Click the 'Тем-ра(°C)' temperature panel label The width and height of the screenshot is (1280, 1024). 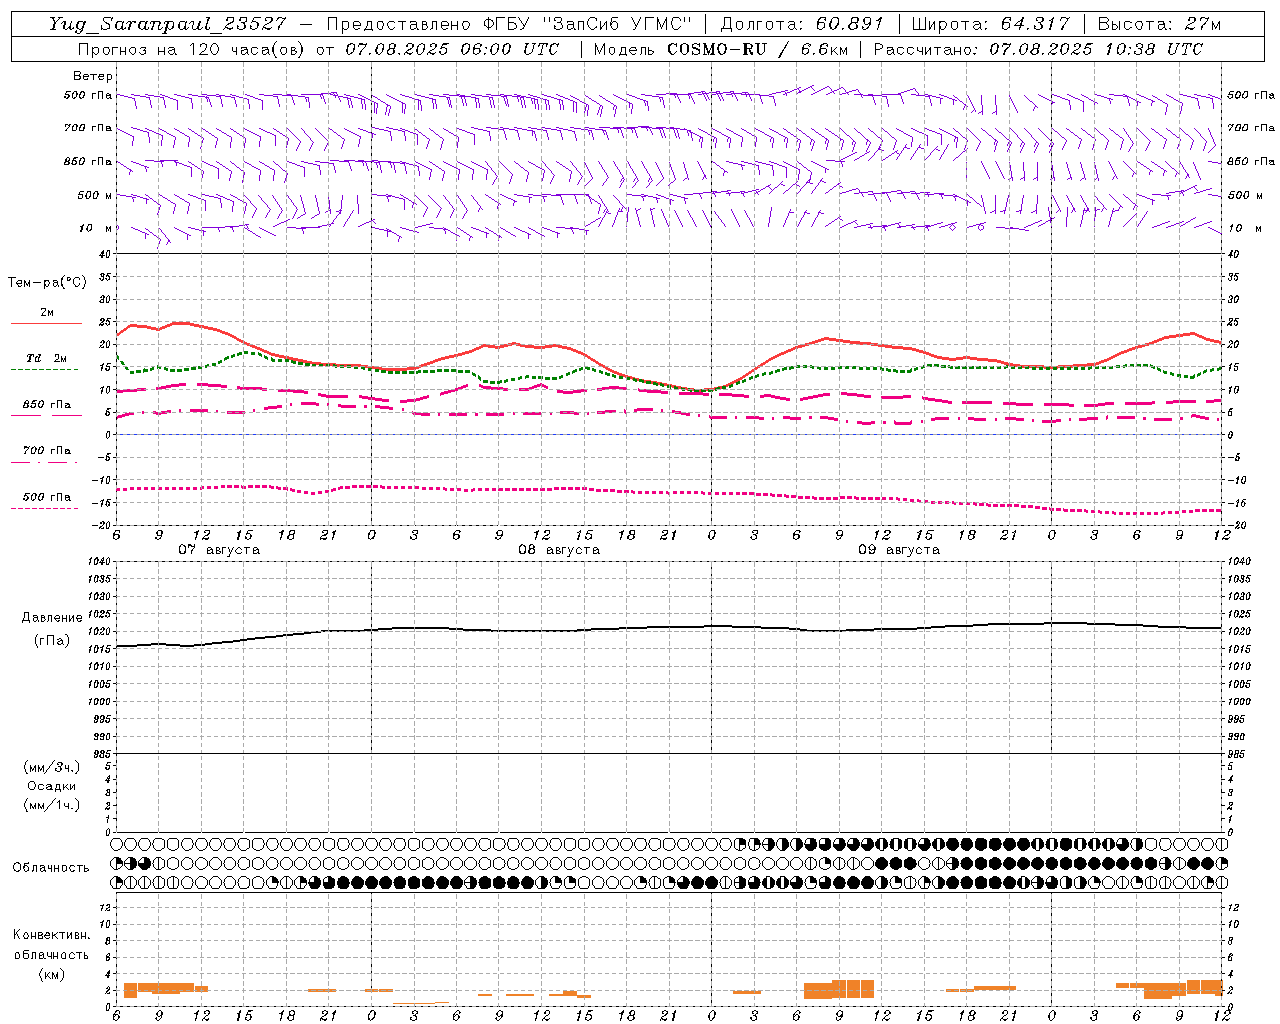47,283
